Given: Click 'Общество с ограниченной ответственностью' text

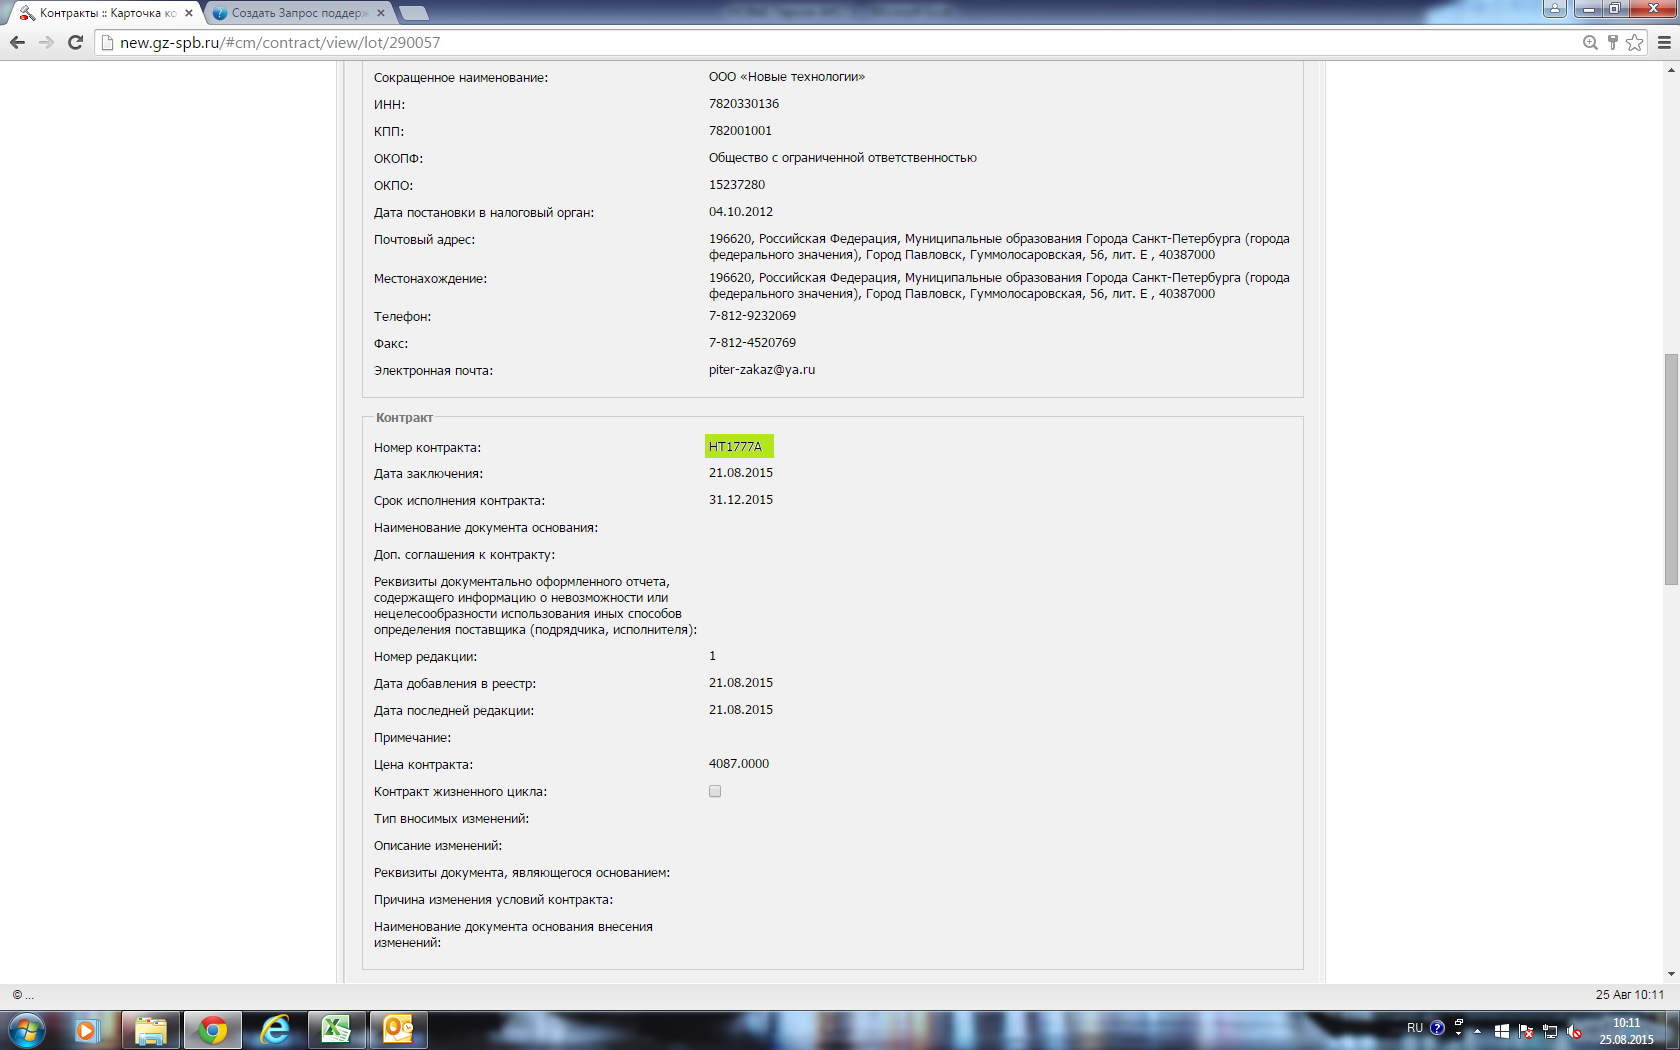Looking at the screenshot, I should coord(843,158).
